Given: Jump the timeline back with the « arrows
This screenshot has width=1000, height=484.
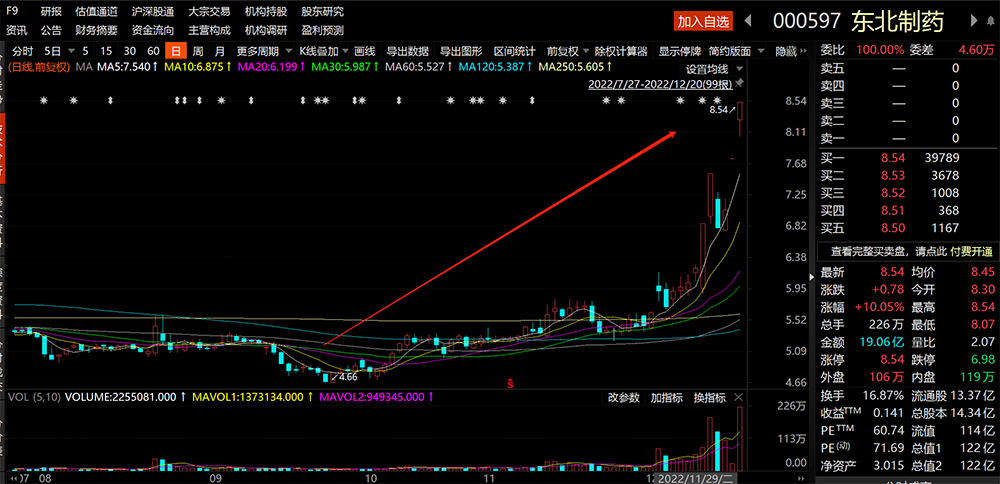Looking at the screenshot, I should point(13,478).
